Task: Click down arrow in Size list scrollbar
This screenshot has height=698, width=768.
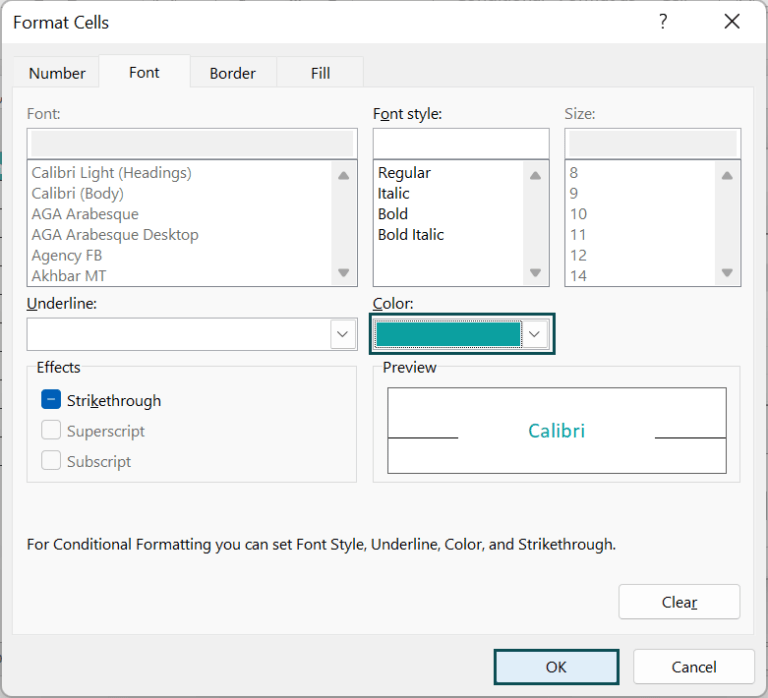Action: click(727, 272)
